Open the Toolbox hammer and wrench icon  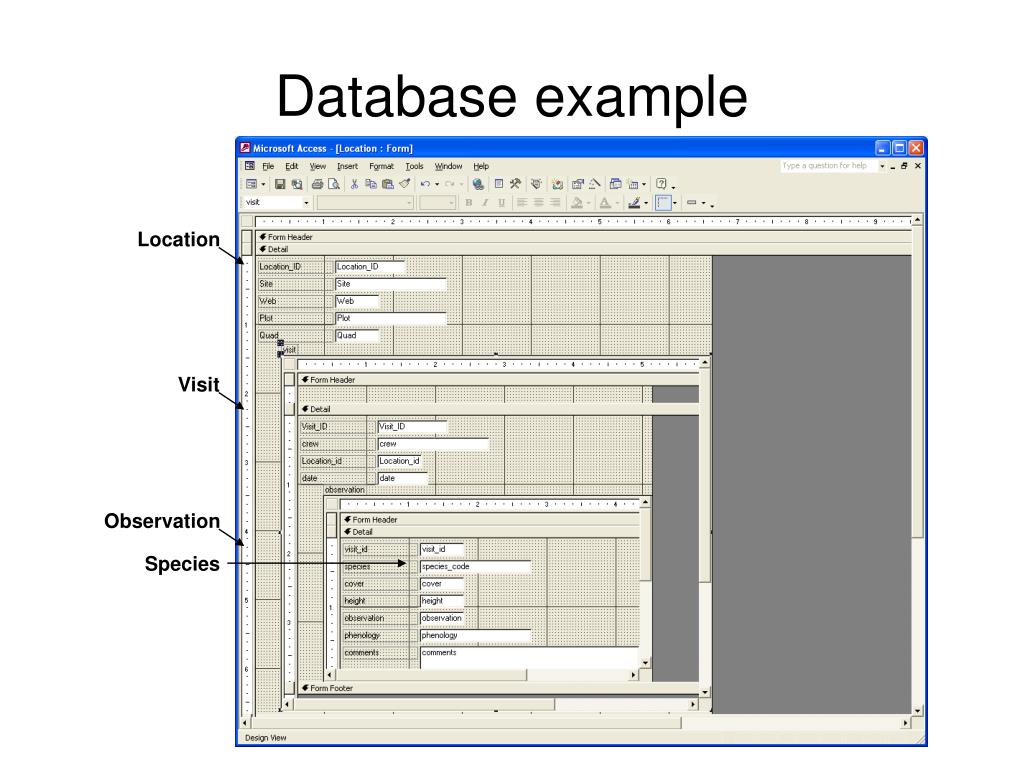click(515, 185)
